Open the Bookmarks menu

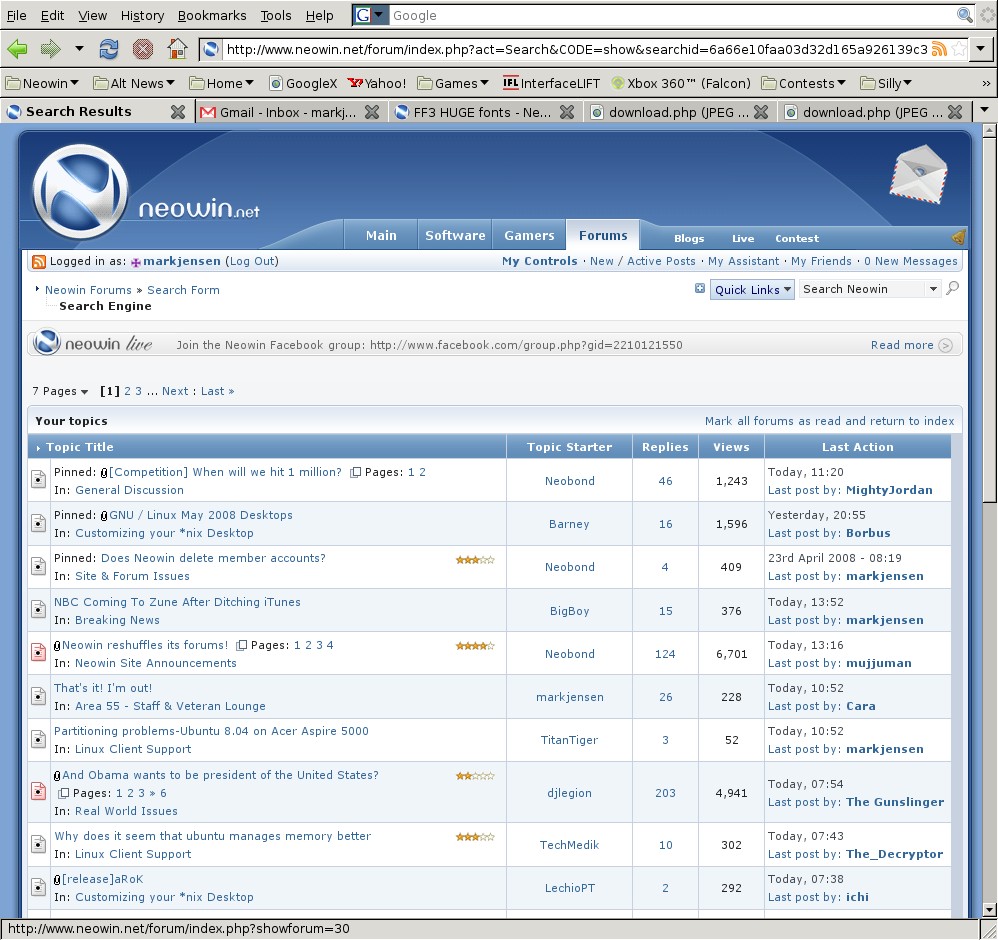pyautogui.click(x=211, y=15)
